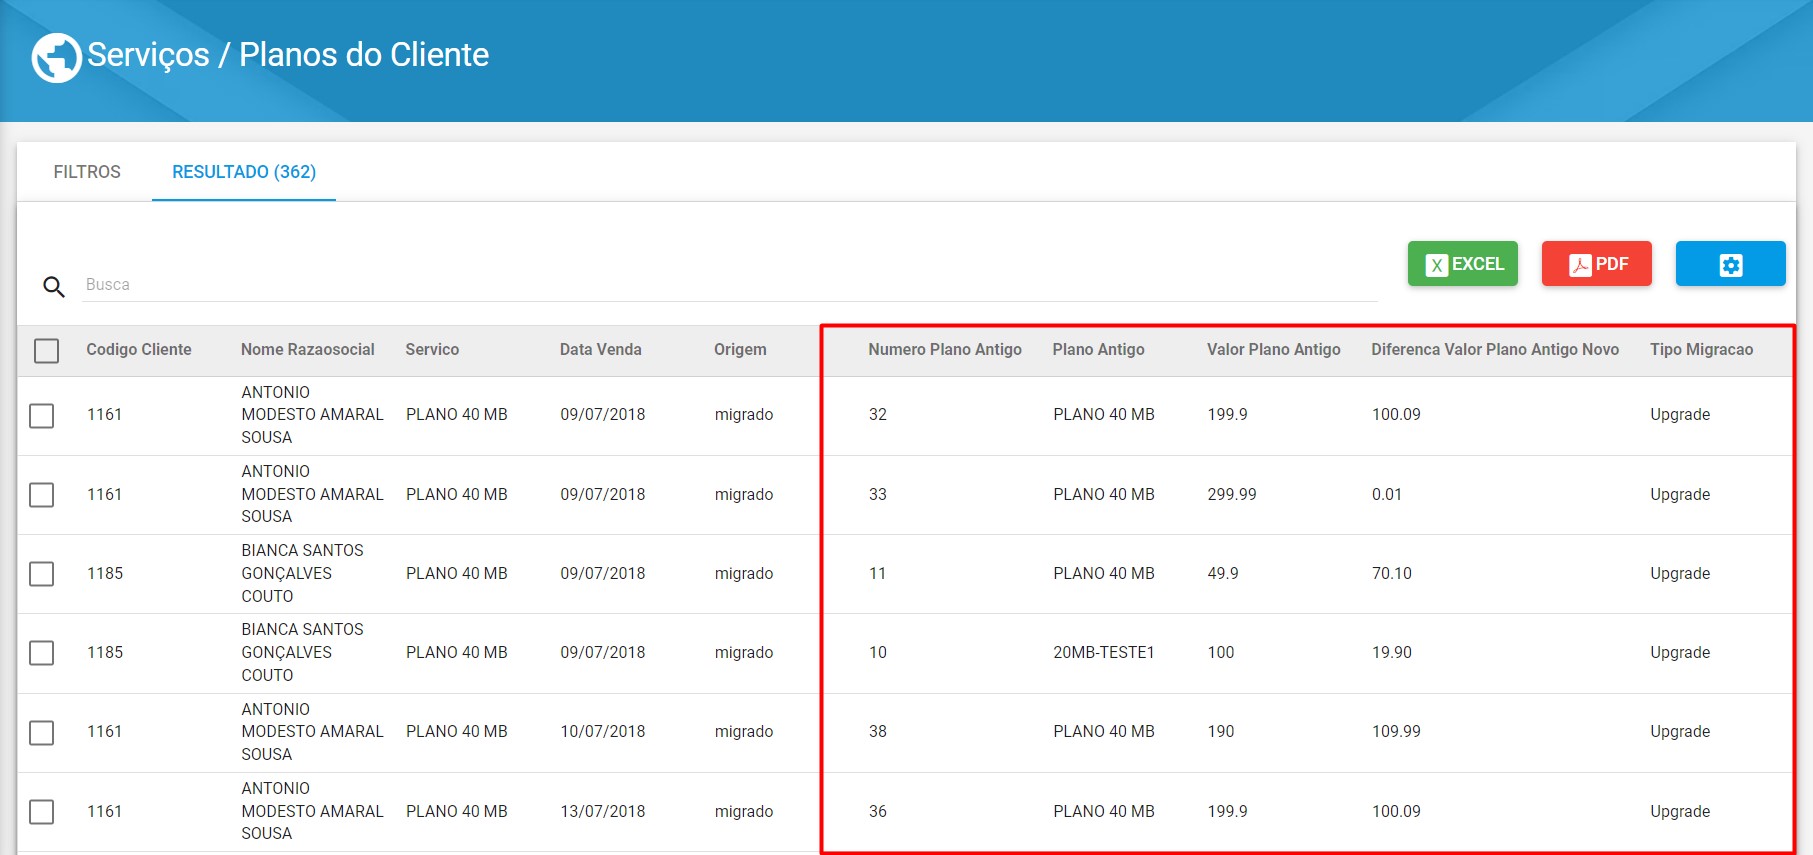Toggle the select-all checkbox in table header

pos(46,351)
